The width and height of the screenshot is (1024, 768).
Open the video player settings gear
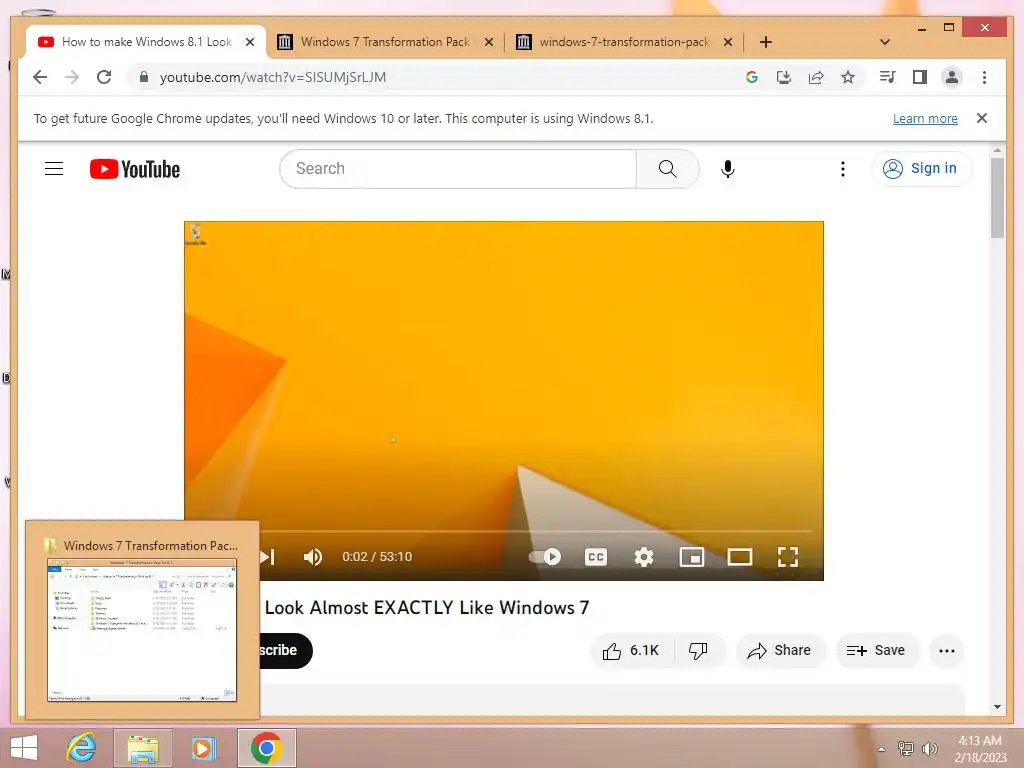point(644,556)
